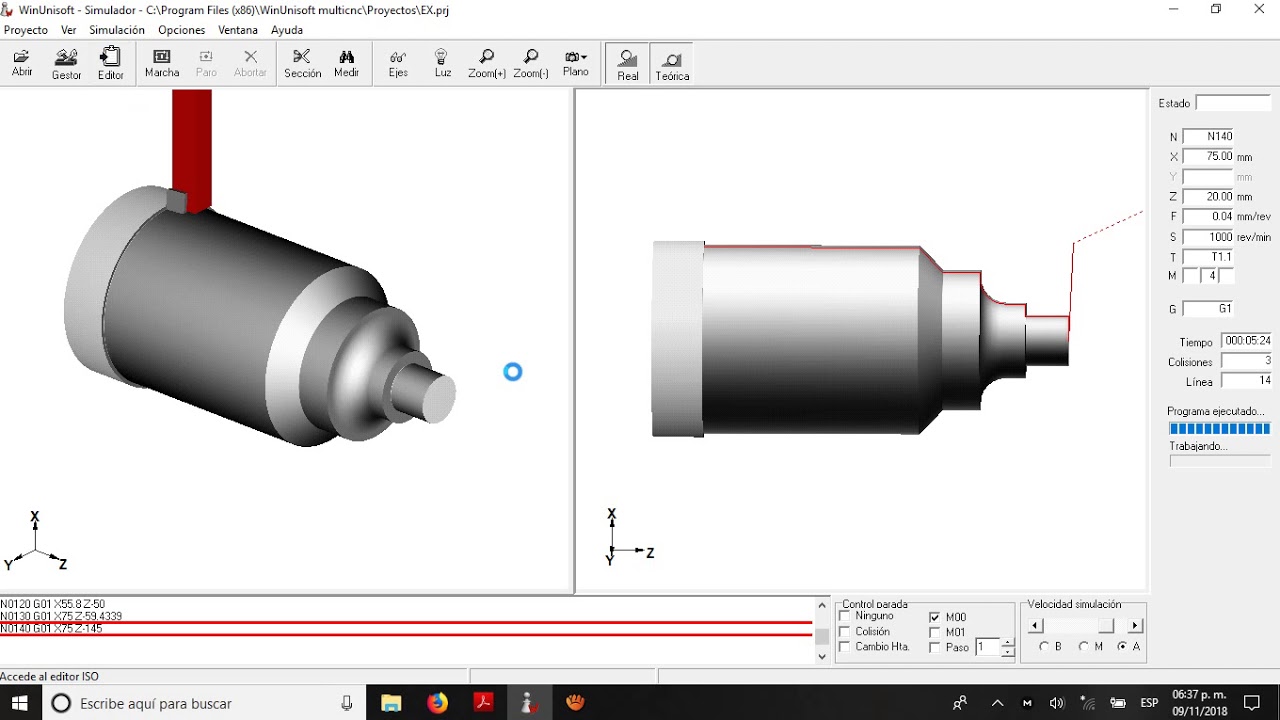Image resolution: width=1280 pixels, height=720 pixels.
Task: Open the Plano view dropdown
Action: coord(576,64)
